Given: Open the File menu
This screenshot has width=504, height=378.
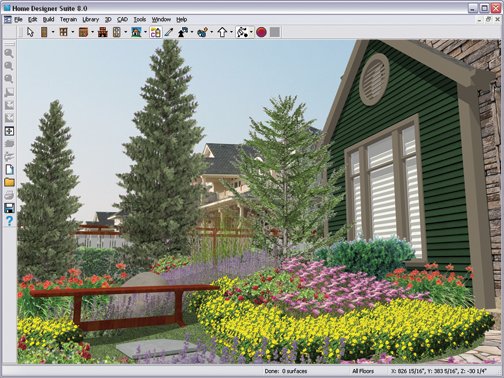Looking at the screenshot, I should [x=18, y=19].
